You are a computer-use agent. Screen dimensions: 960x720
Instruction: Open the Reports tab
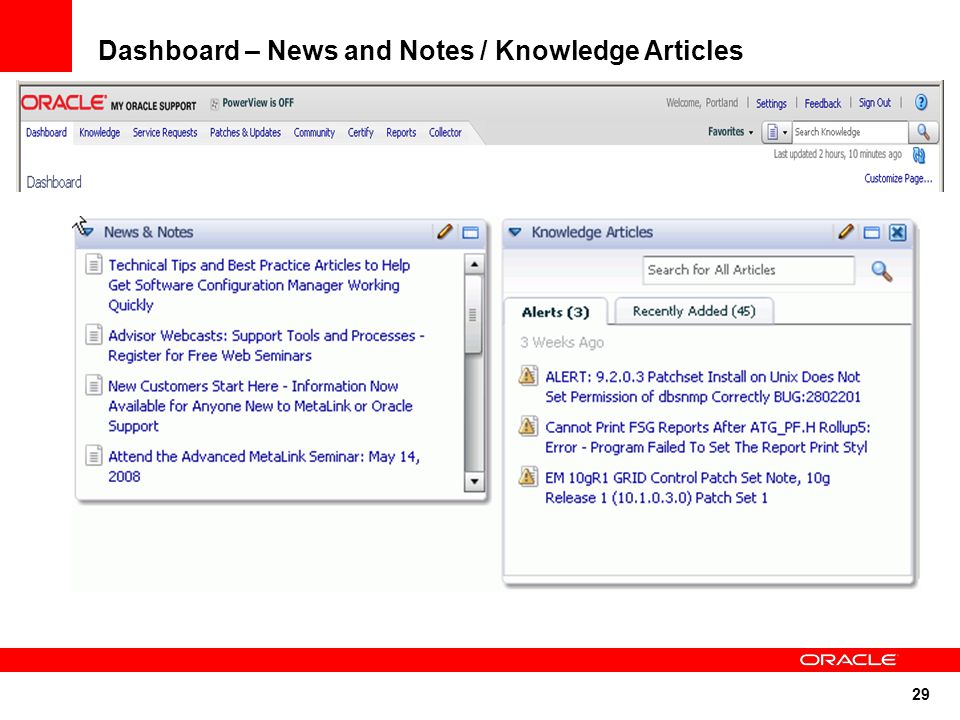pos(401,132)
